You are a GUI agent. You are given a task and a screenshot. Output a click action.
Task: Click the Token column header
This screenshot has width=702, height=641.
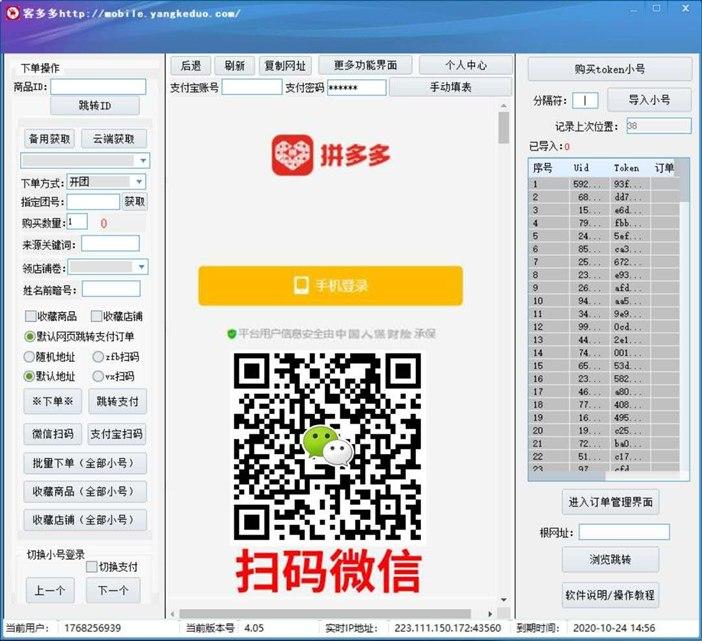click(626, 168)
